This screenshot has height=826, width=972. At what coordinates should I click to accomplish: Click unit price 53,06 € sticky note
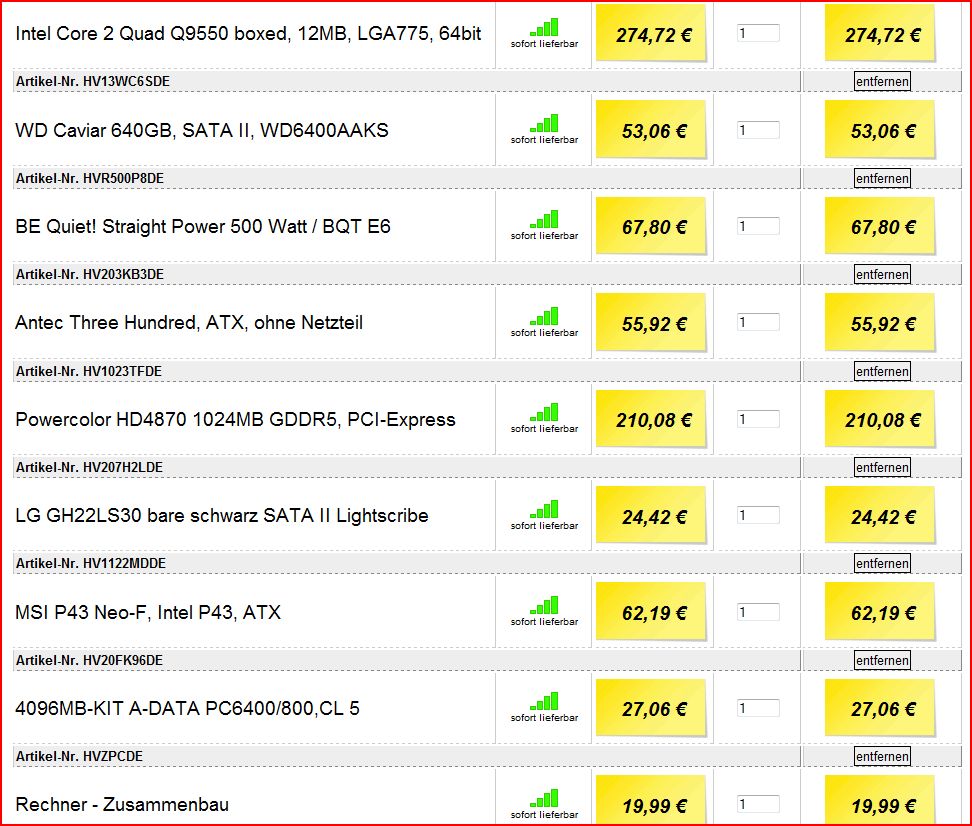(x=651, y=130)
